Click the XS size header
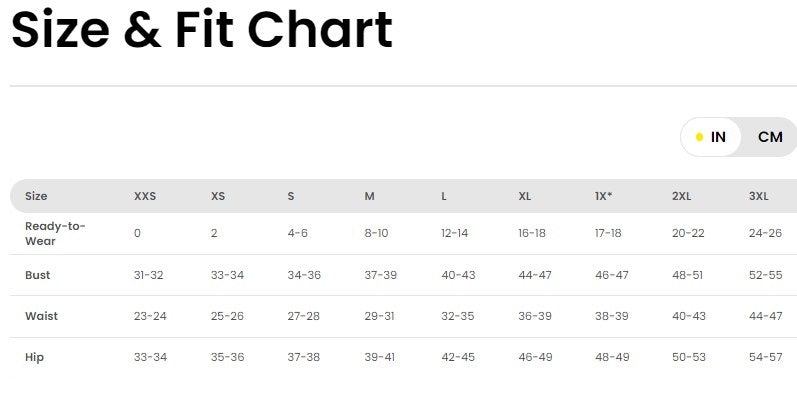This screenshot has height=408, width=797. click(x=218, y=196)
